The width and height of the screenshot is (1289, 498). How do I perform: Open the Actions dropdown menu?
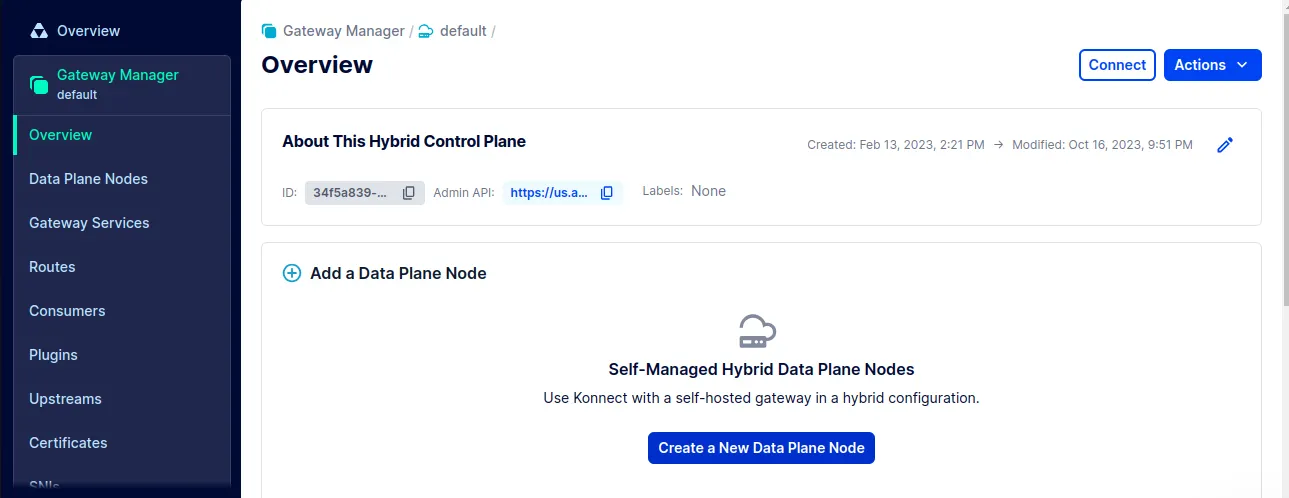pos(1212,65)
